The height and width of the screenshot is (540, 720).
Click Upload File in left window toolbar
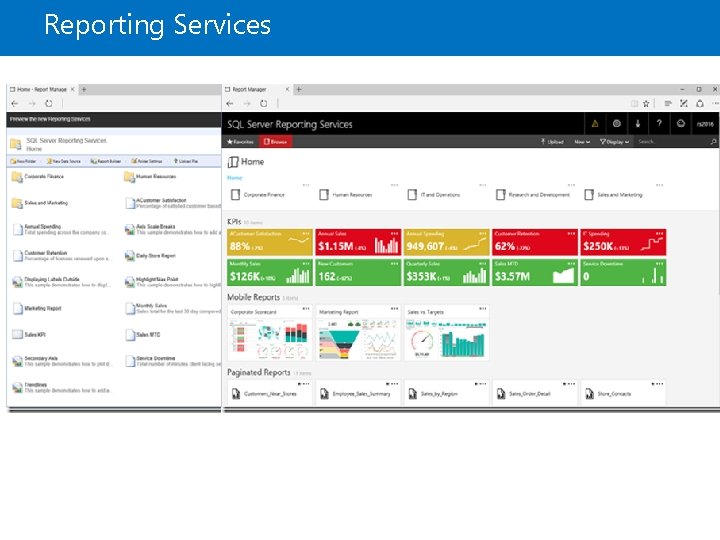click(186, 161)
